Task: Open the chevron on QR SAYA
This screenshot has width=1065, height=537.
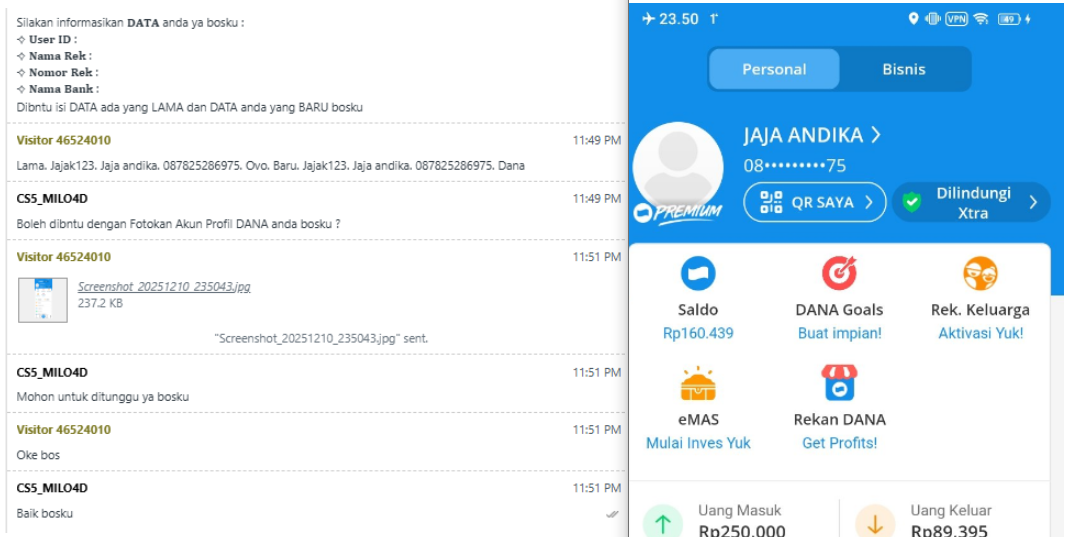Action: coord(868,202)
